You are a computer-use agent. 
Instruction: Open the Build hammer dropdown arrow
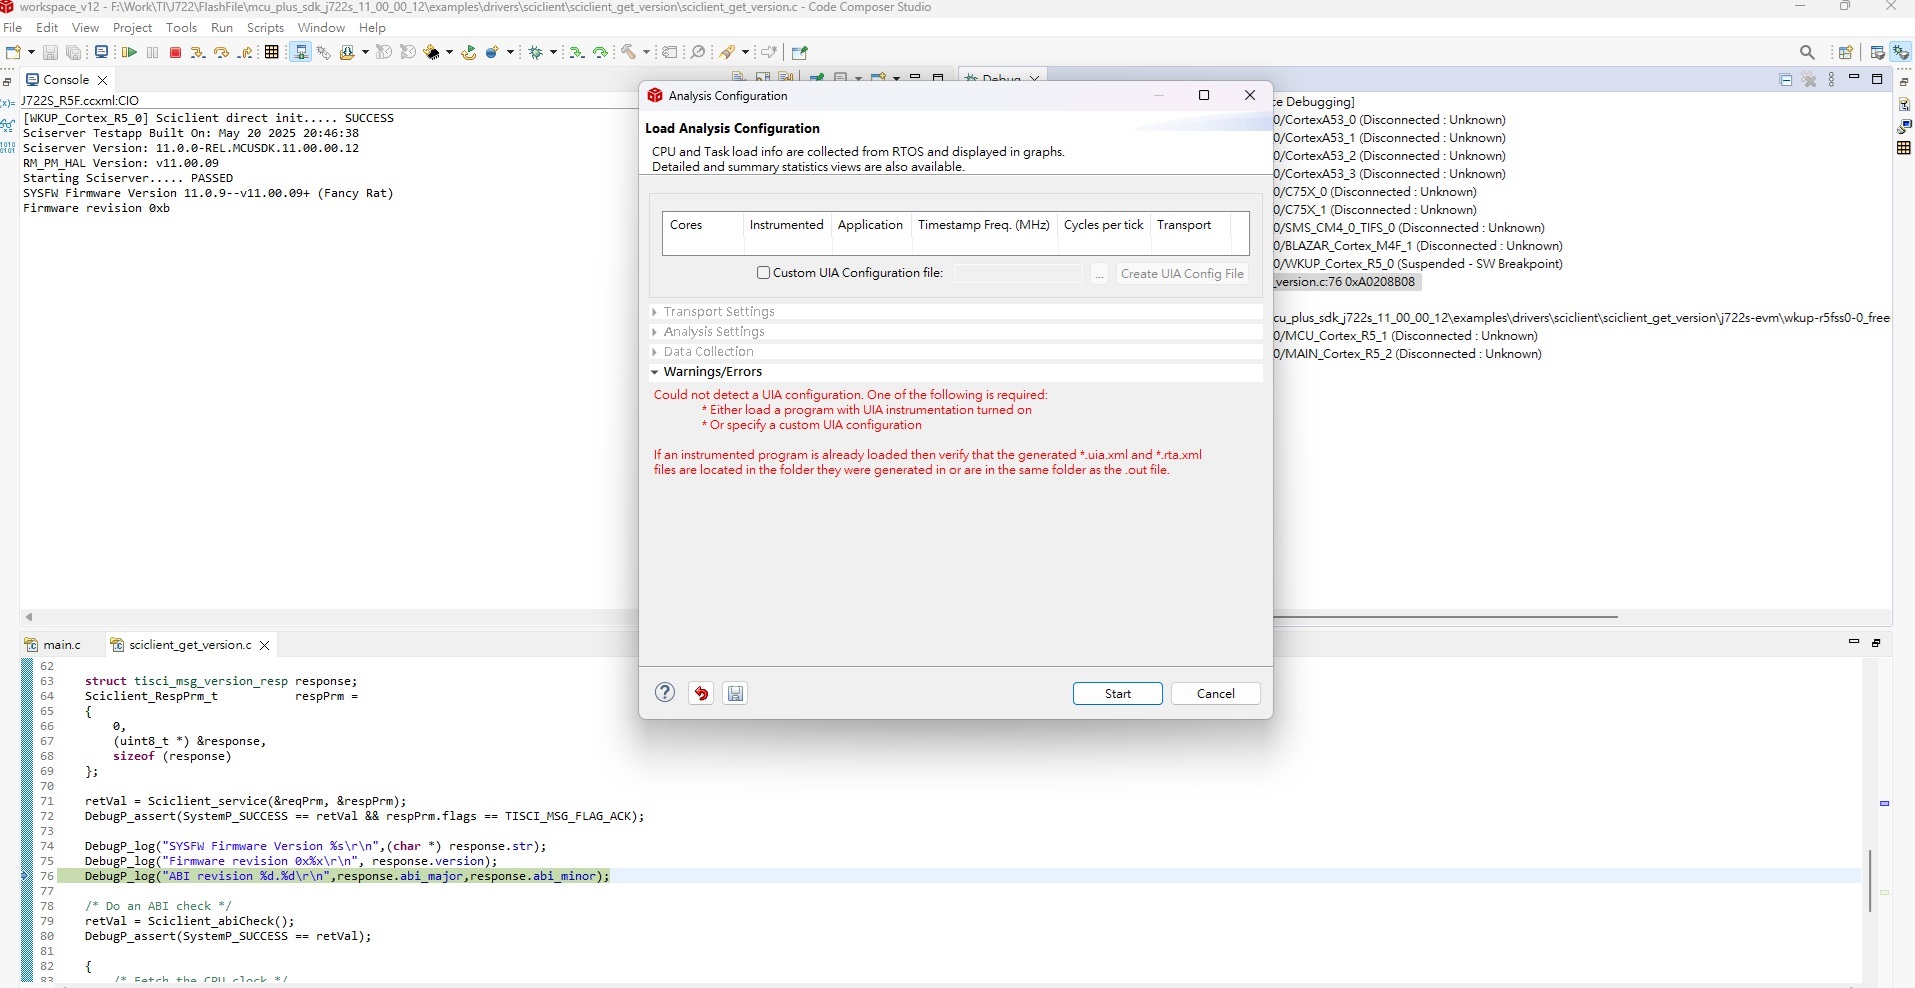[x=646, y=52]
